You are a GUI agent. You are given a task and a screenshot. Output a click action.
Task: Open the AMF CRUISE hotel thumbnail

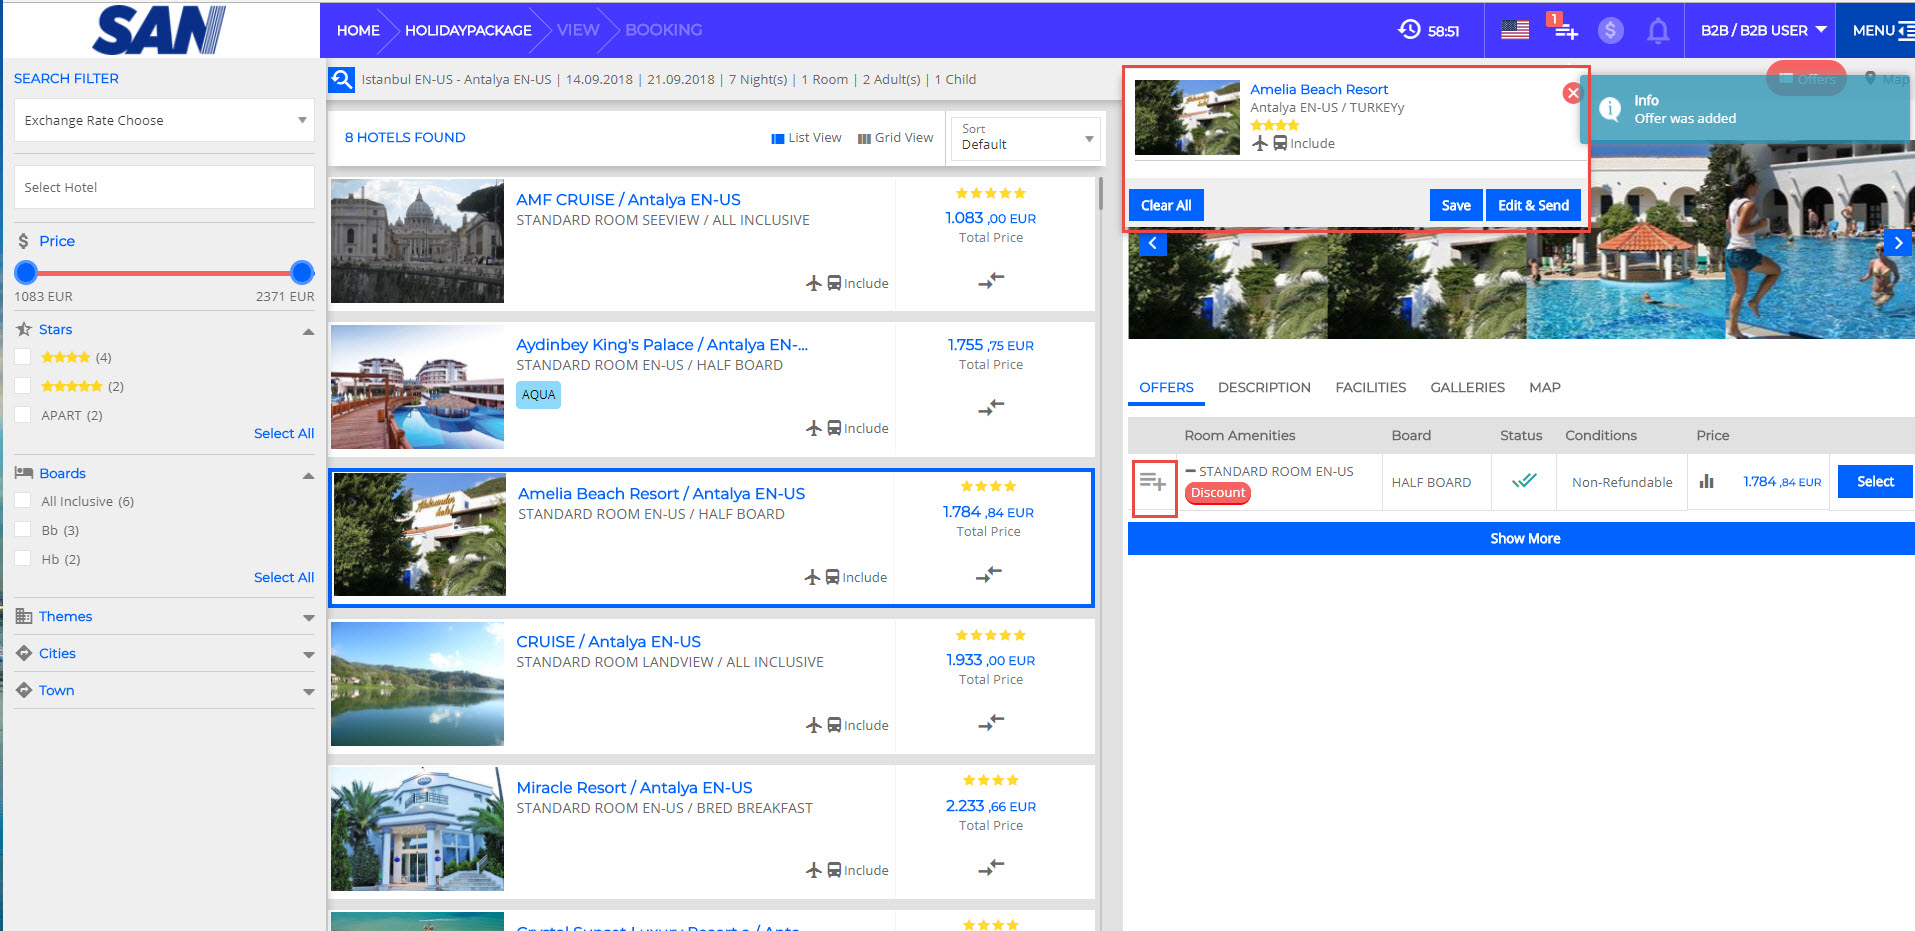417,241
